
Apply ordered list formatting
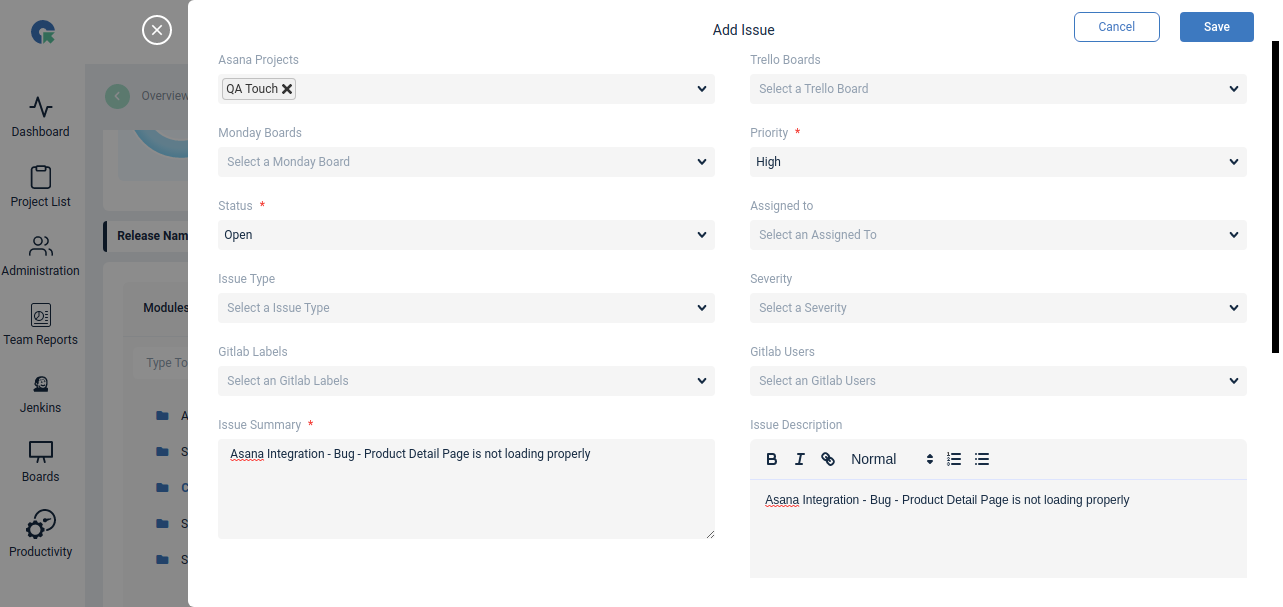point(954,459)
